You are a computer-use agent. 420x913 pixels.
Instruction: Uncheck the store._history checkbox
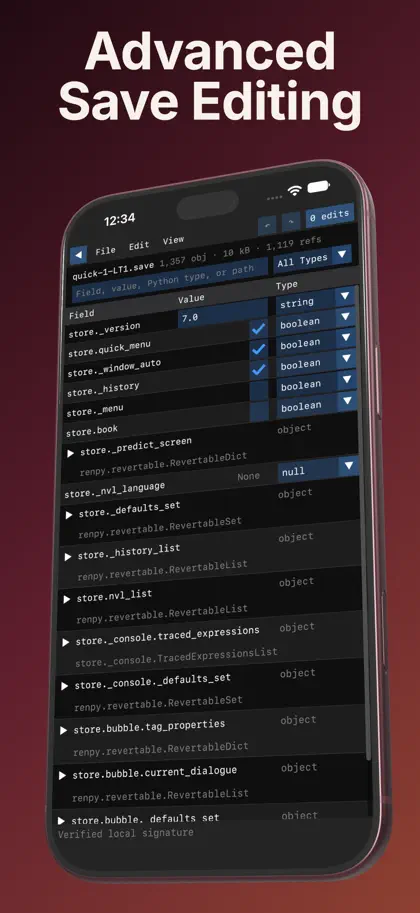click(x=259, y=369)
